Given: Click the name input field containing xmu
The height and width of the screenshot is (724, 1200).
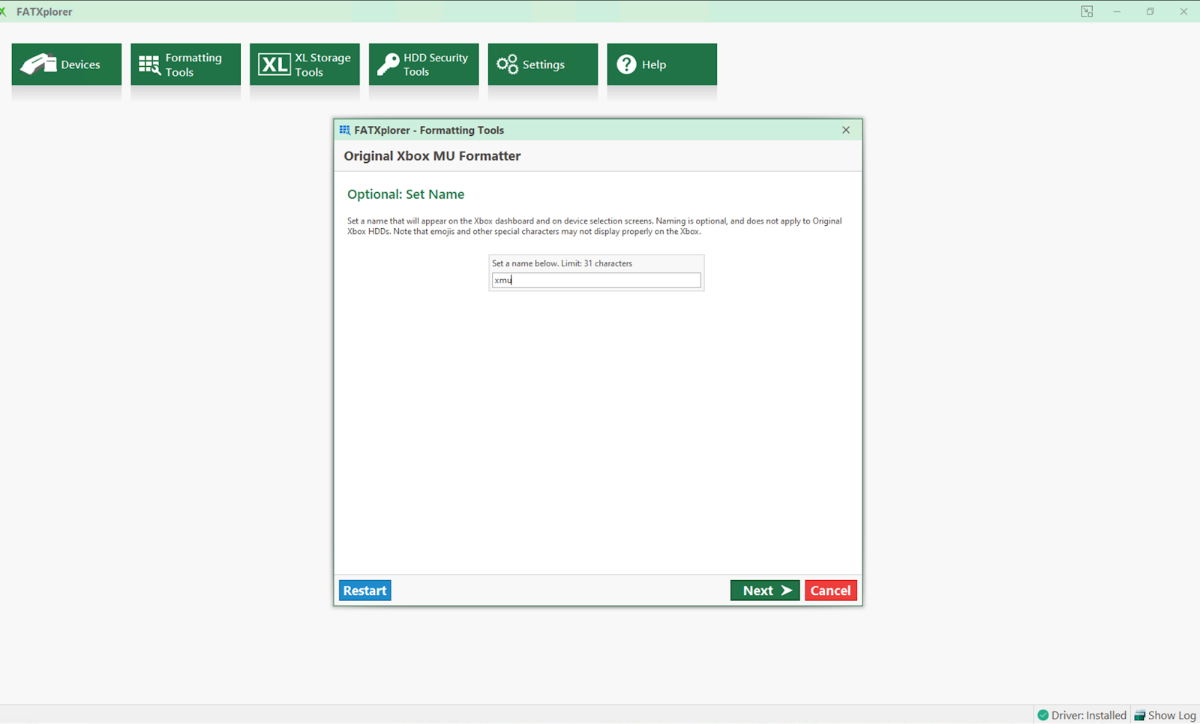Looking at the screenshot, I should point(596,281).
